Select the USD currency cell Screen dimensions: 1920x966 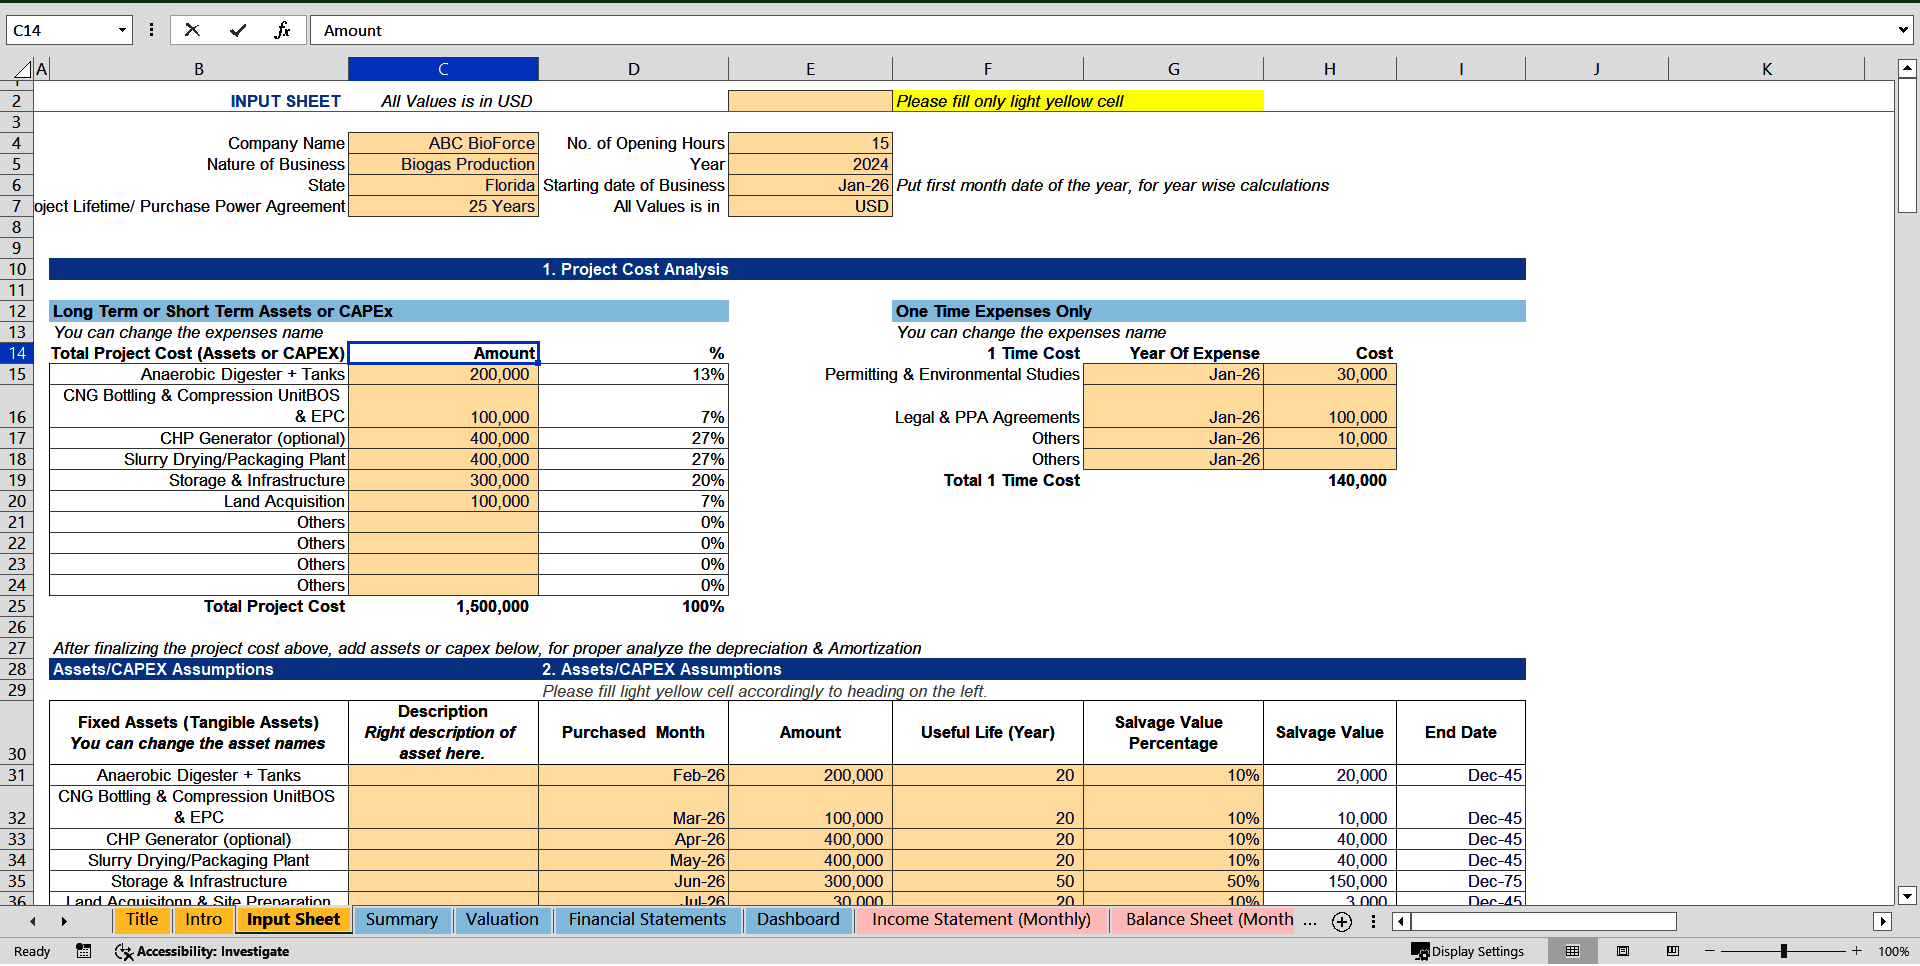click(x=810, y=206)
